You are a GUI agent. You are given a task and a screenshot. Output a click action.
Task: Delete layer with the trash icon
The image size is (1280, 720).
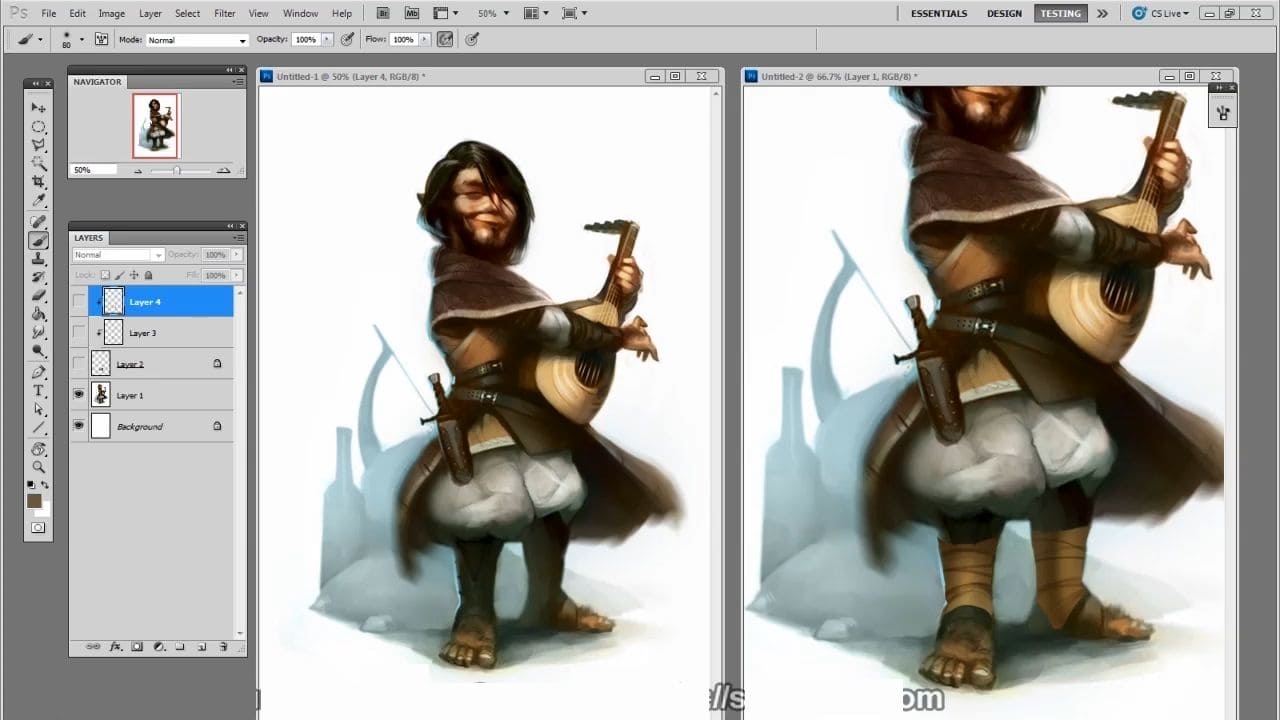pos(222,647)
